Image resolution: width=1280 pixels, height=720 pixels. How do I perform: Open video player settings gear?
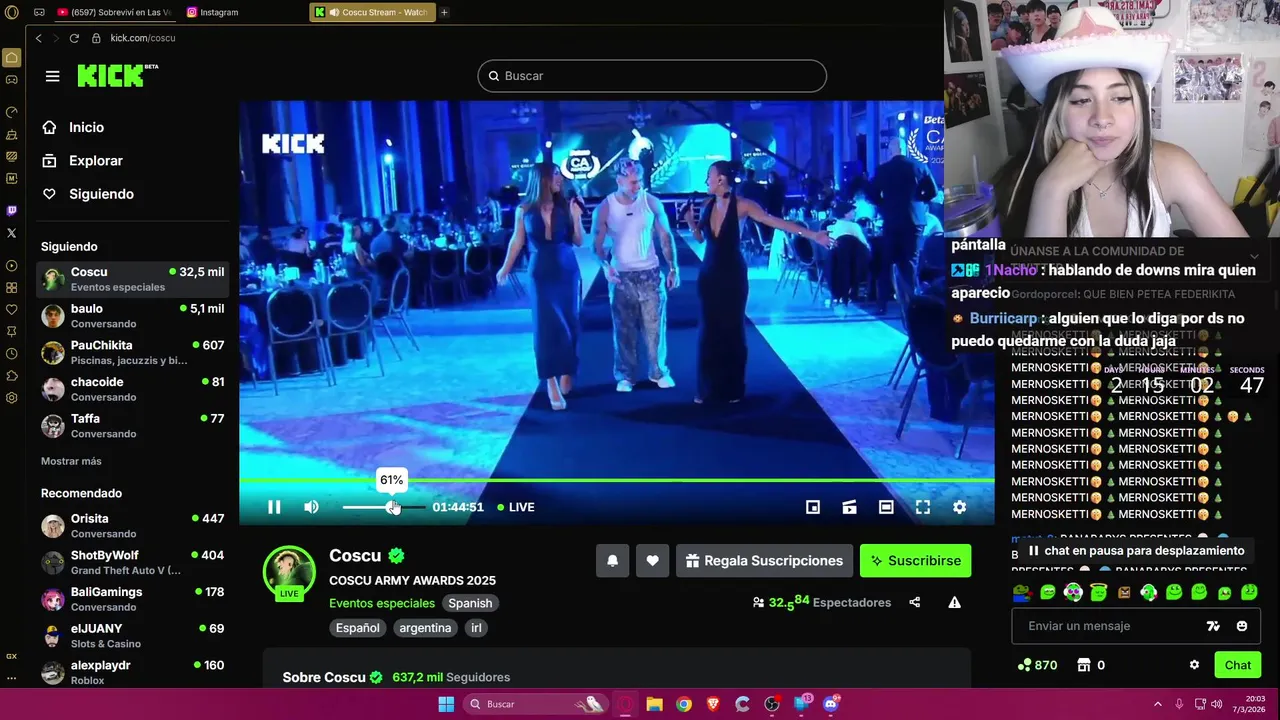(959, 507)
